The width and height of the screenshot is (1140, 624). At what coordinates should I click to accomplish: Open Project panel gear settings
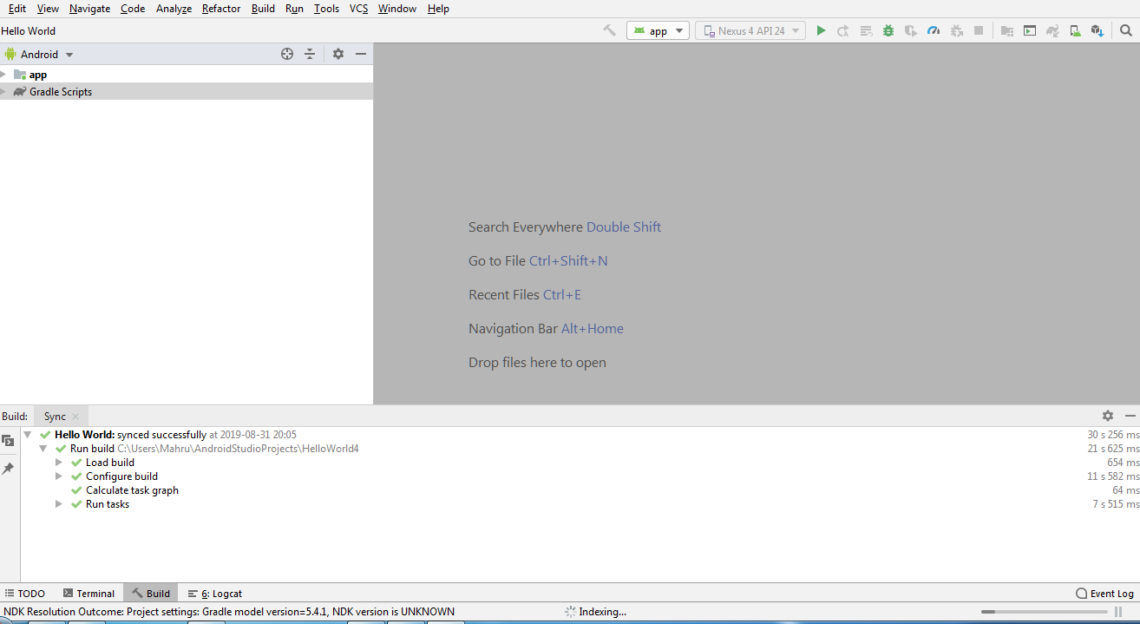[338, 54]
